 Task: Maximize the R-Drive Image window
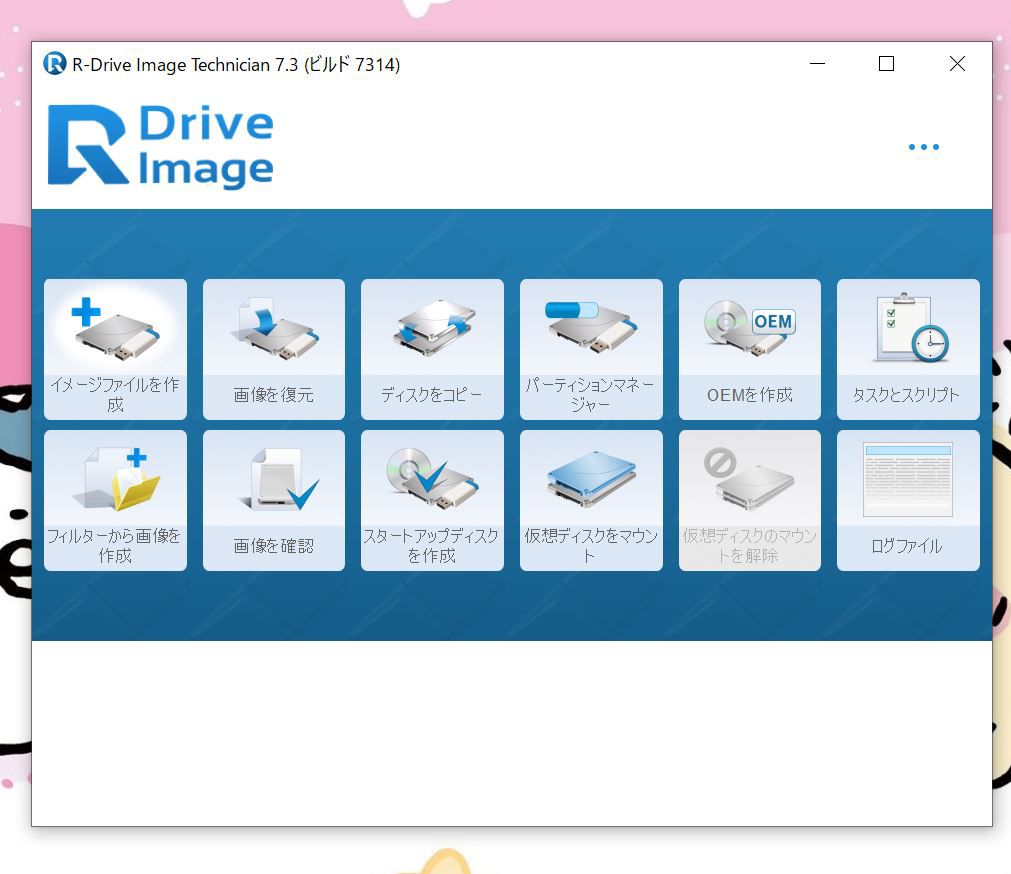(x=887, y=64)
